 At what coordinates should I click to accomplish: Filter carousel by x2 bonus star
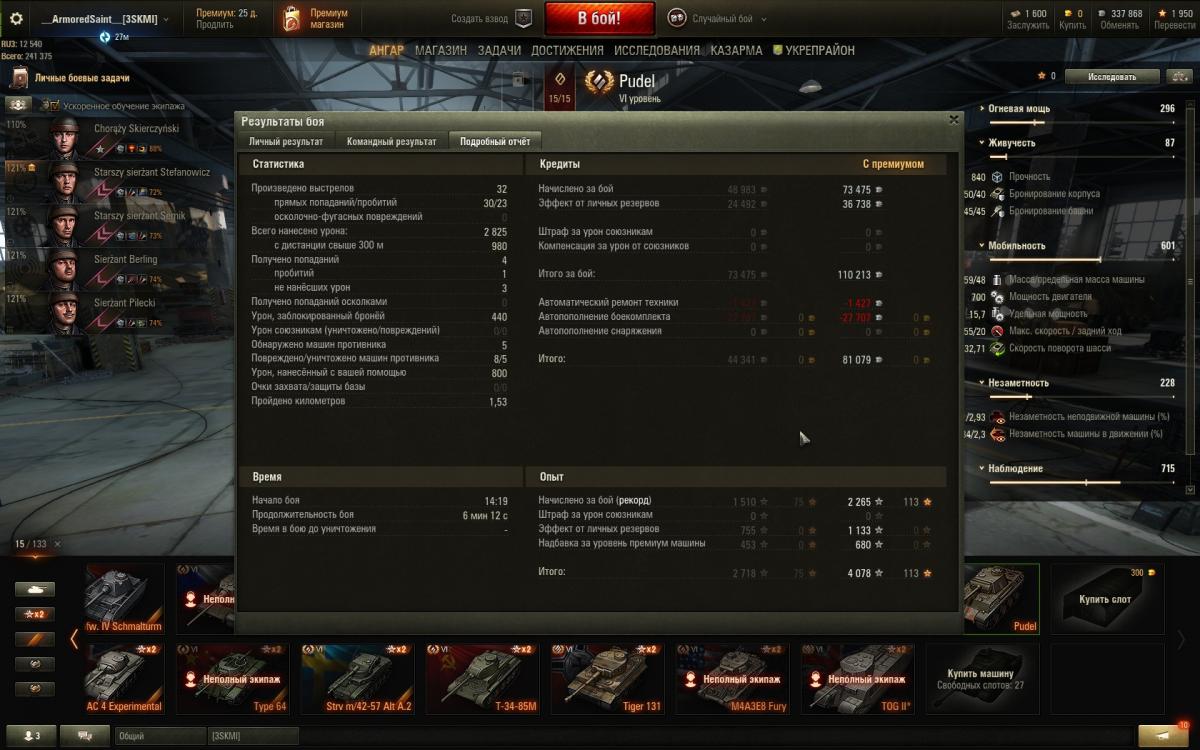pyautogui.click(x=34, y=614)
